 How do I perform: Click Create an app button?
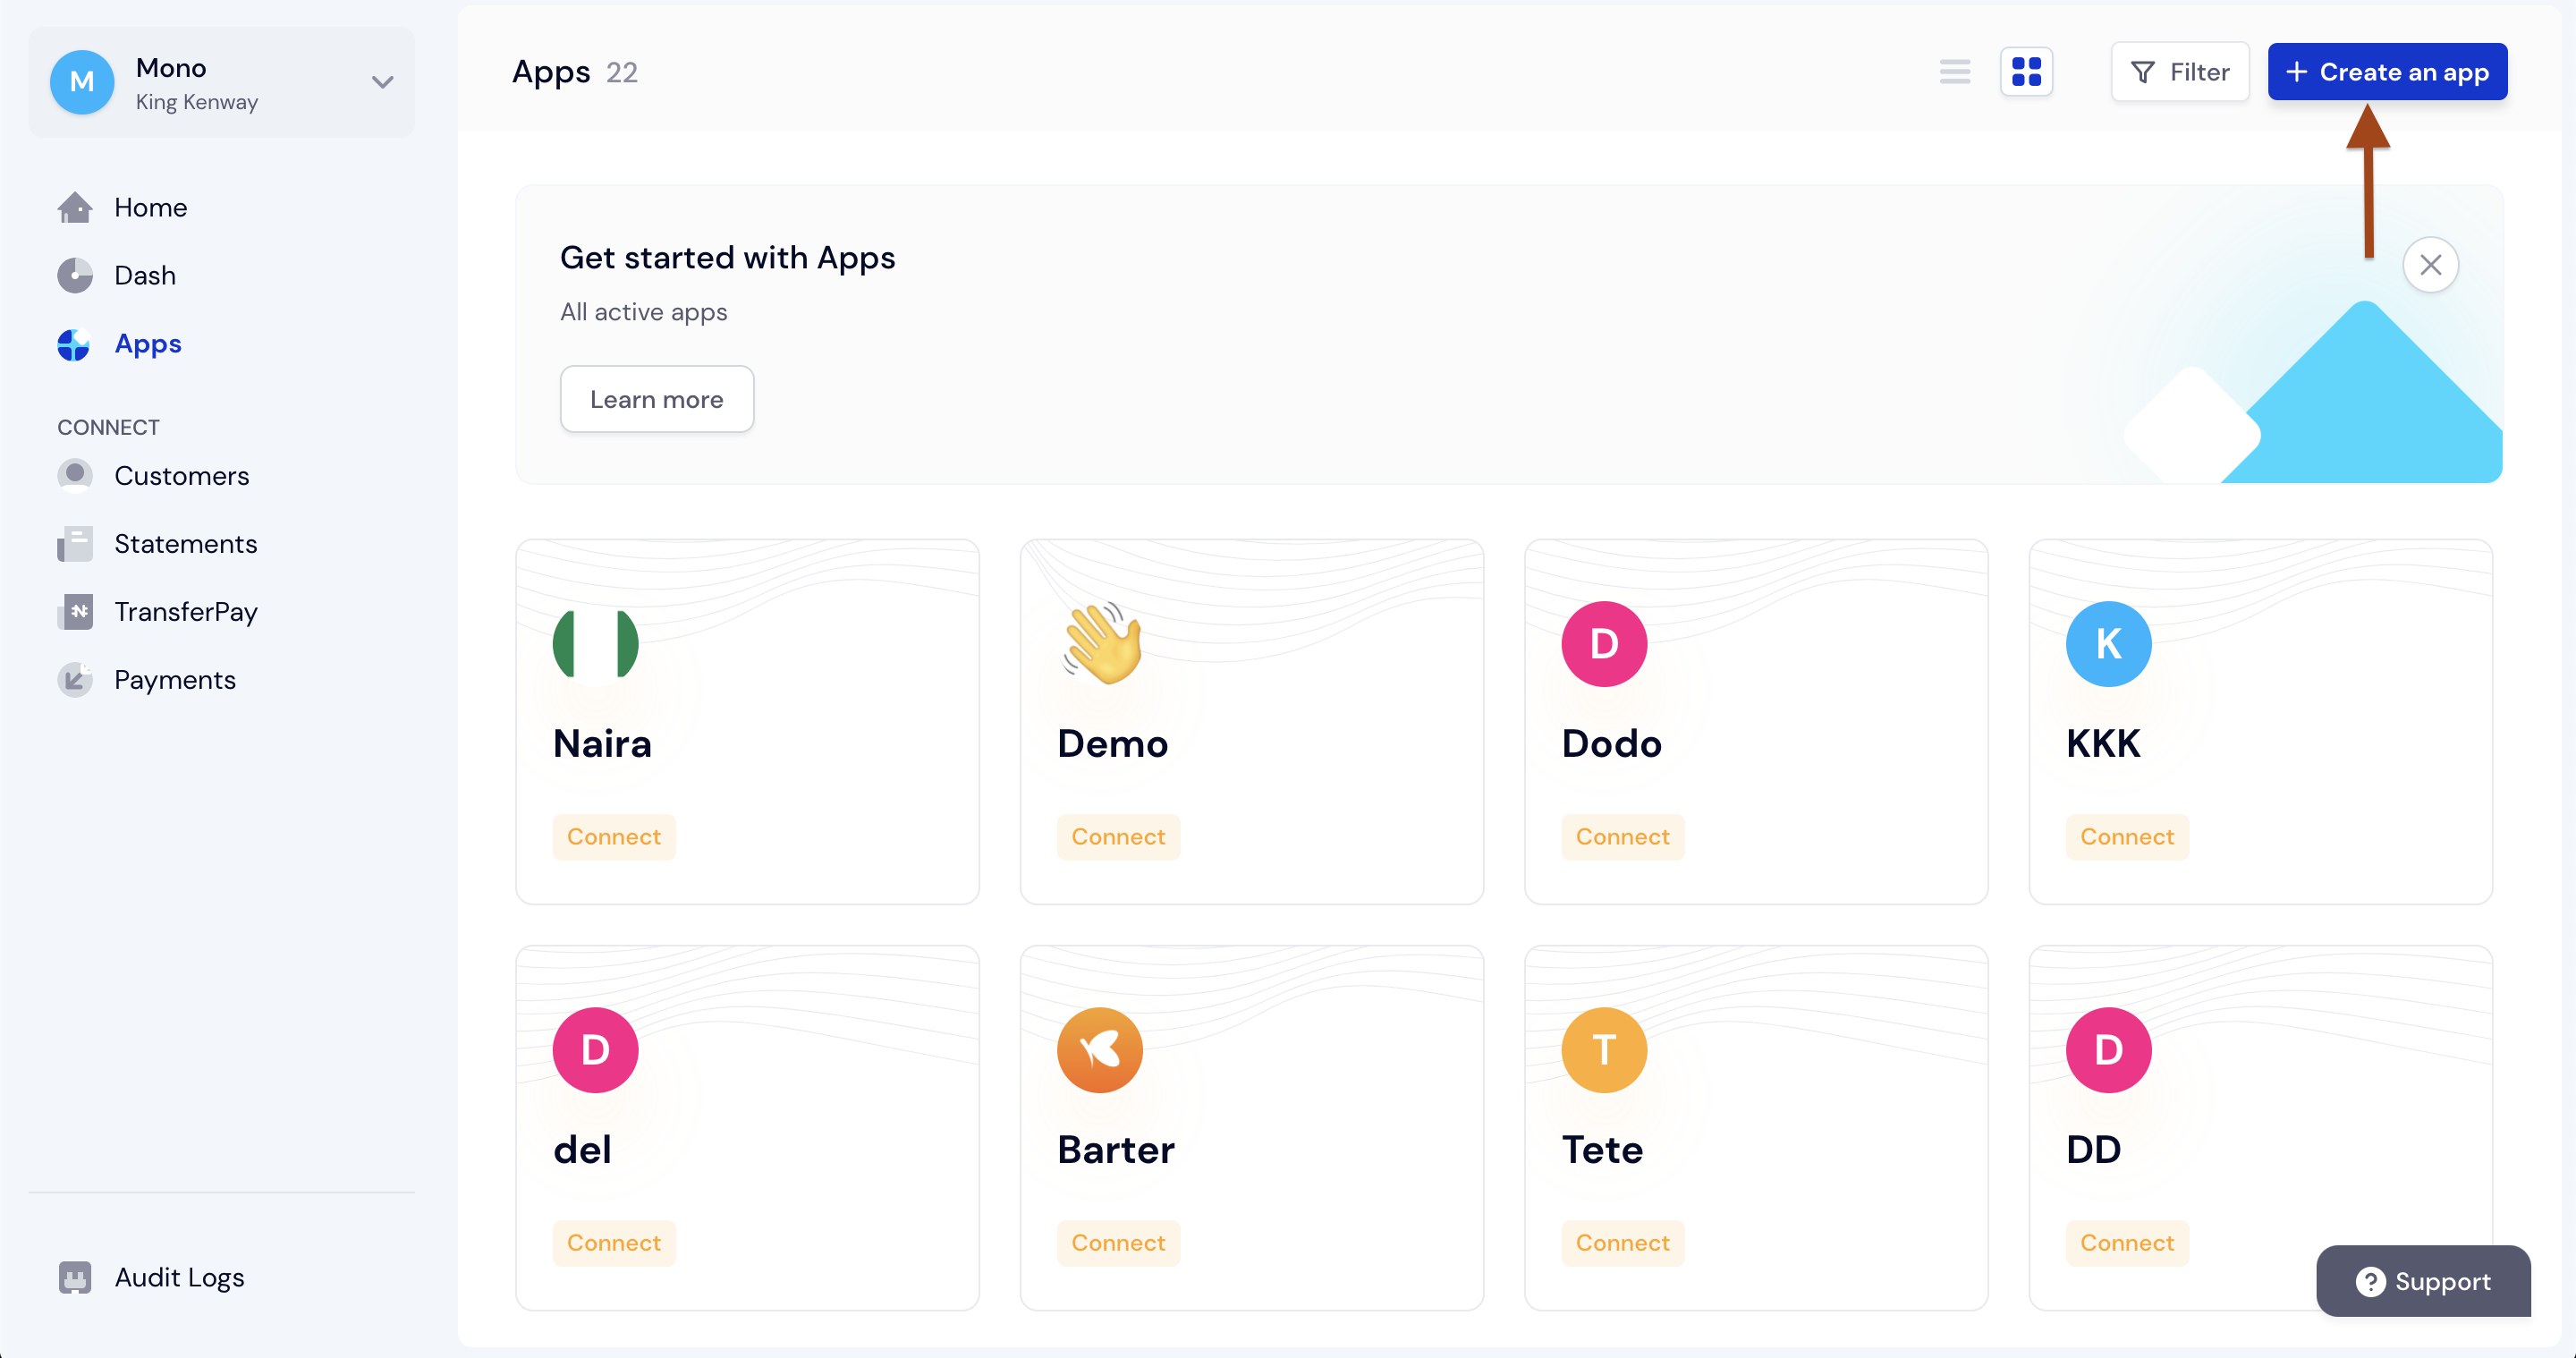pos(2386,72)
